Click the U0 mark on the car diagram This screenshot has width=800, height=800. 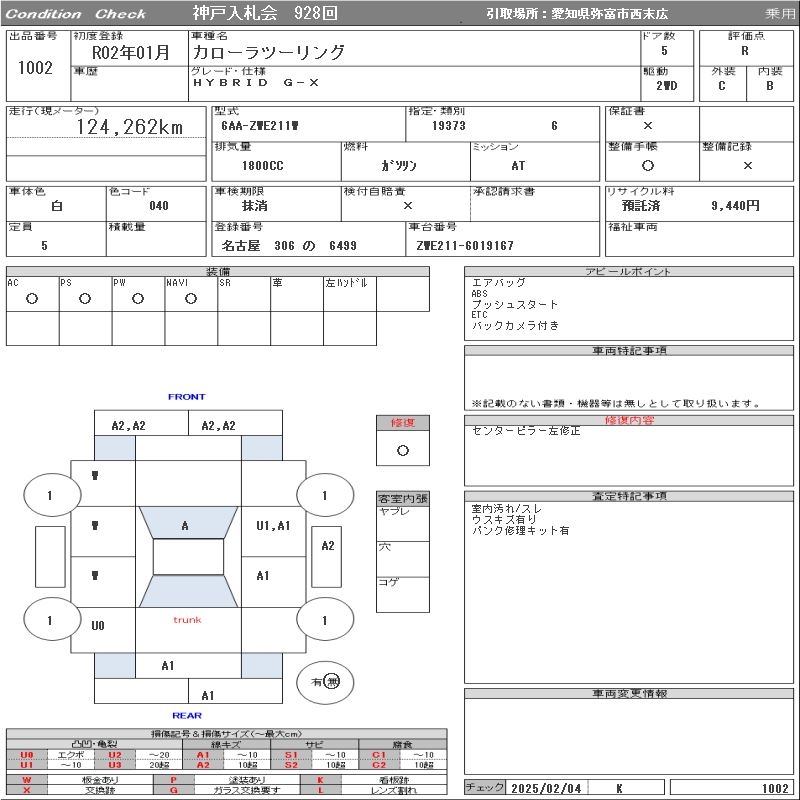(97, 626)
